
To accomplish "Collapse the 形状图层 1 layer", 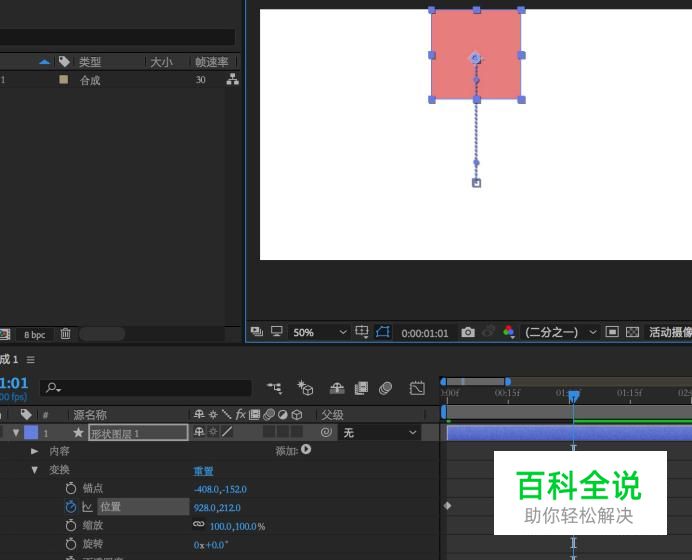I will pos(16,433).
